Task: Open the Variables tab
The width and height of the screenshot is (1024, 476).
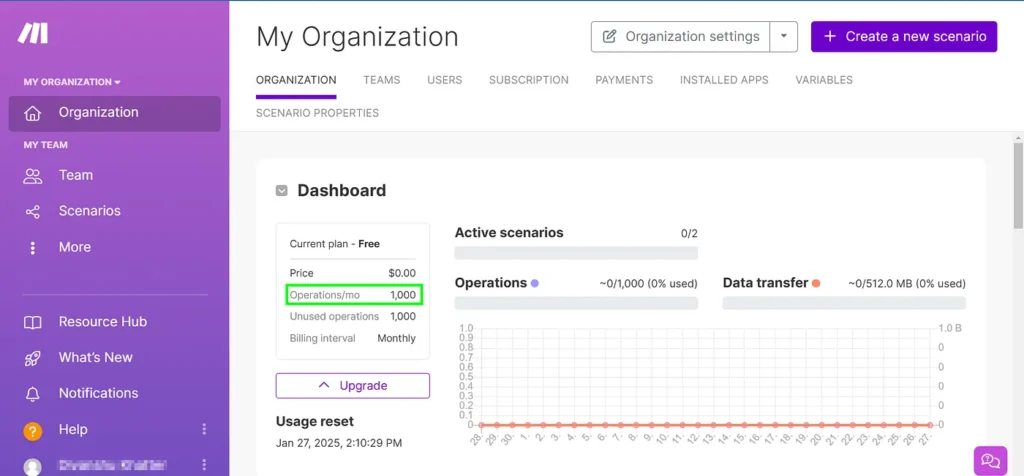Action: click(x=824, y=80)
